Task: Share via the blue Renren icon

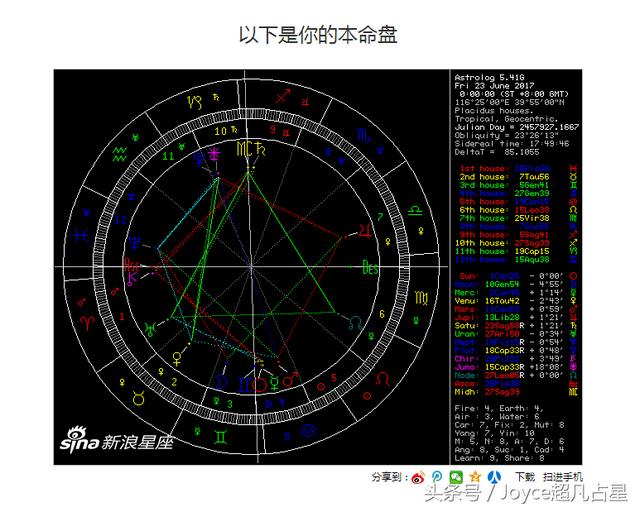Action: tap(494, 477)
